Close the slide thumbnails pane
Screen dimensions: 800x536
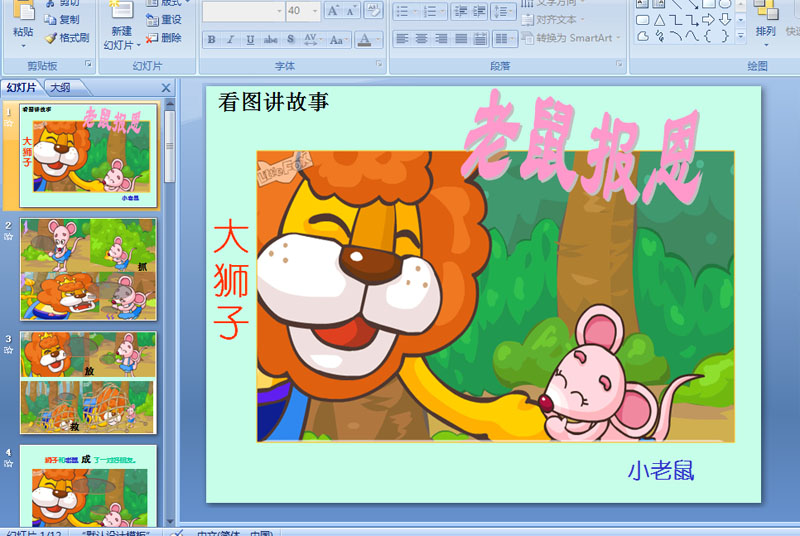(166, 88)
